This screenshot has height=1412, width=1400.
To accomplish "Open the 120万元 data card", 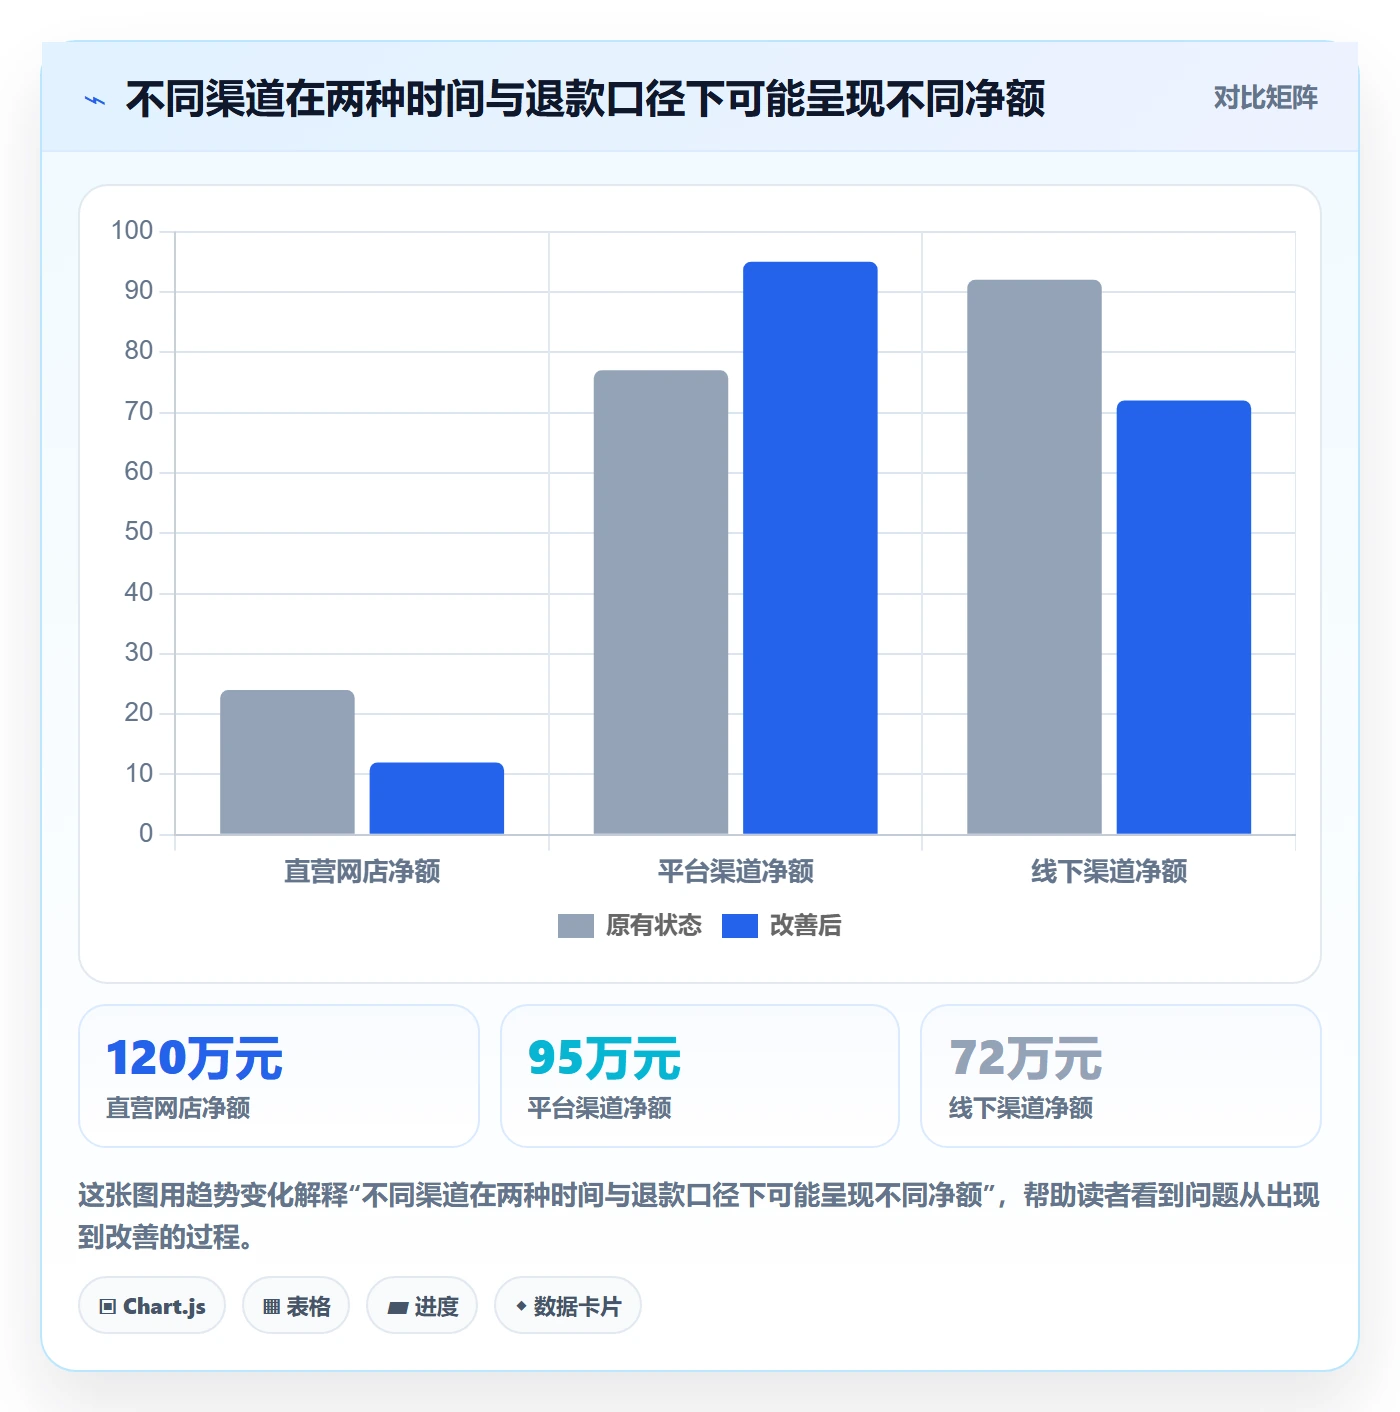I will (279, 1076).
